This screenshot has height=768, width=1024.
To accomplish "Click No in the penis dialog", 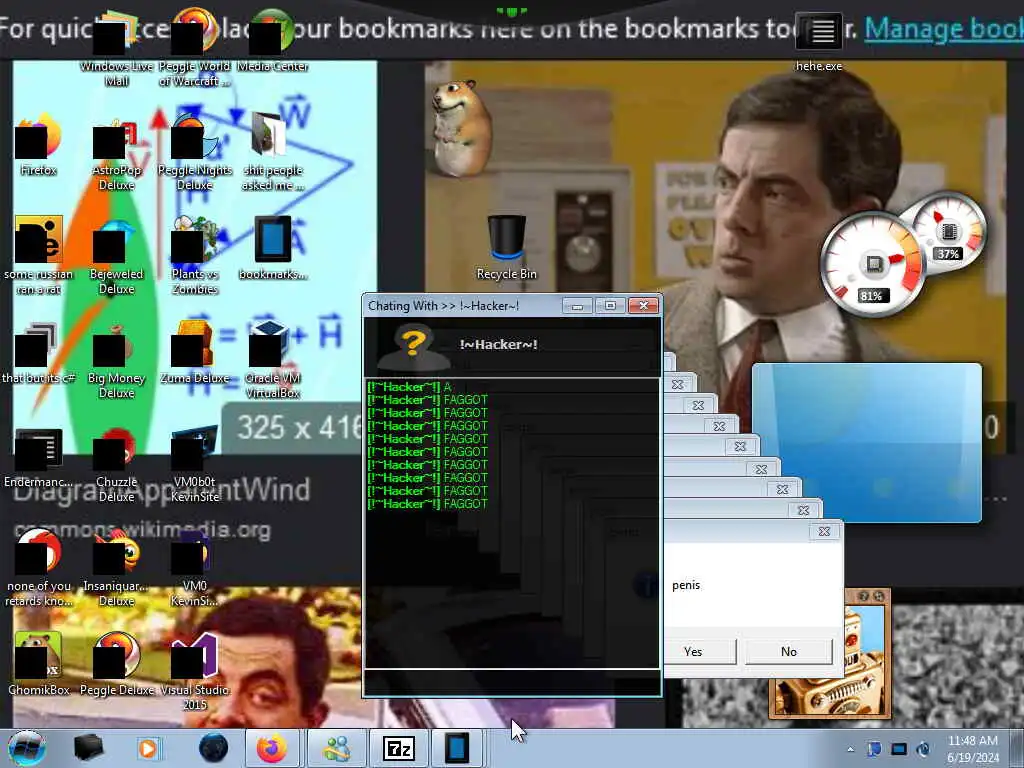I will coord(789,651).
